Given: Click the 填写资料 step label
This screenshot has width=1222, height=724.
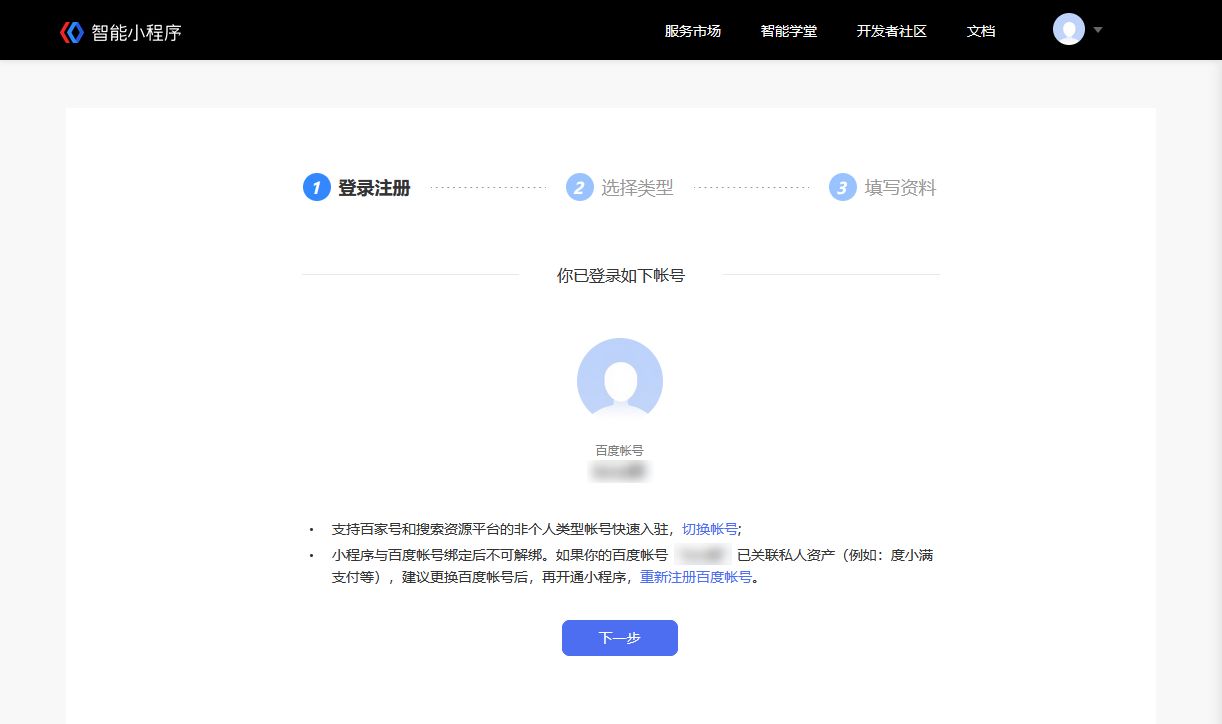Looking at the screenshot, I should coord(901,188).
